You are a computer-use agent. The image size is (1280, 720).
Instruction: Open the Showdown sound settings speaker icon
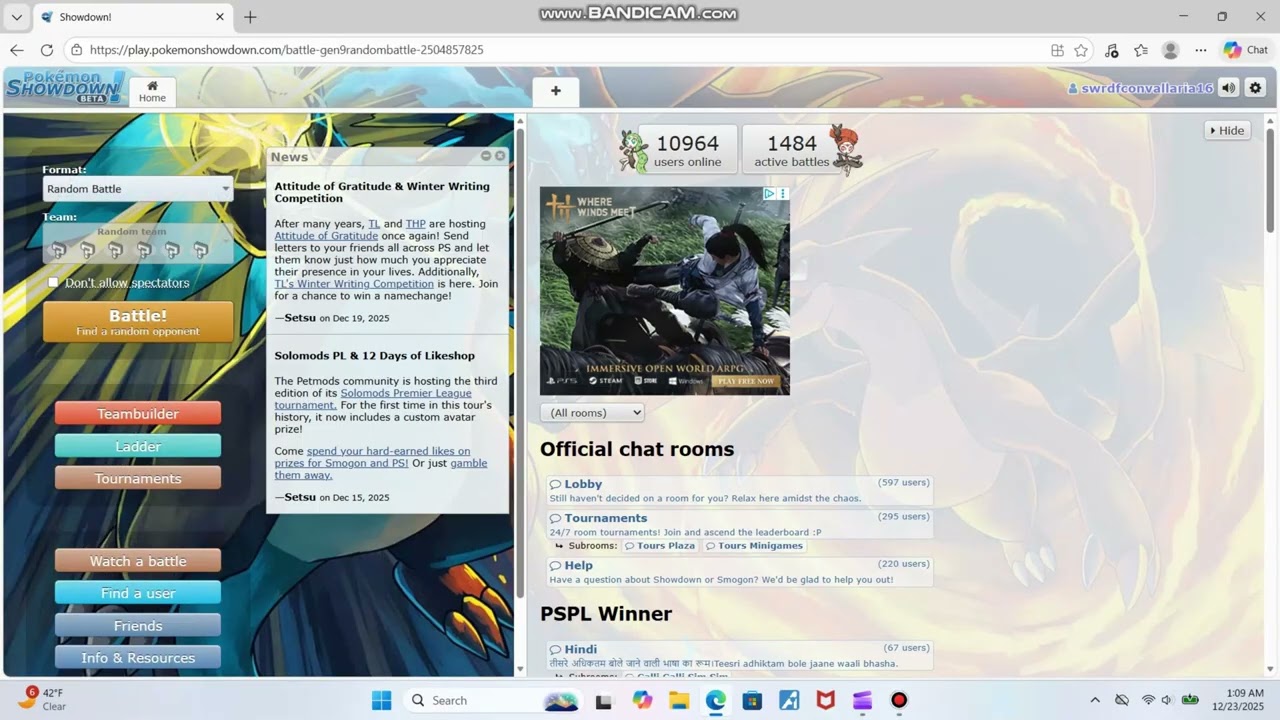coord(1229,88)
